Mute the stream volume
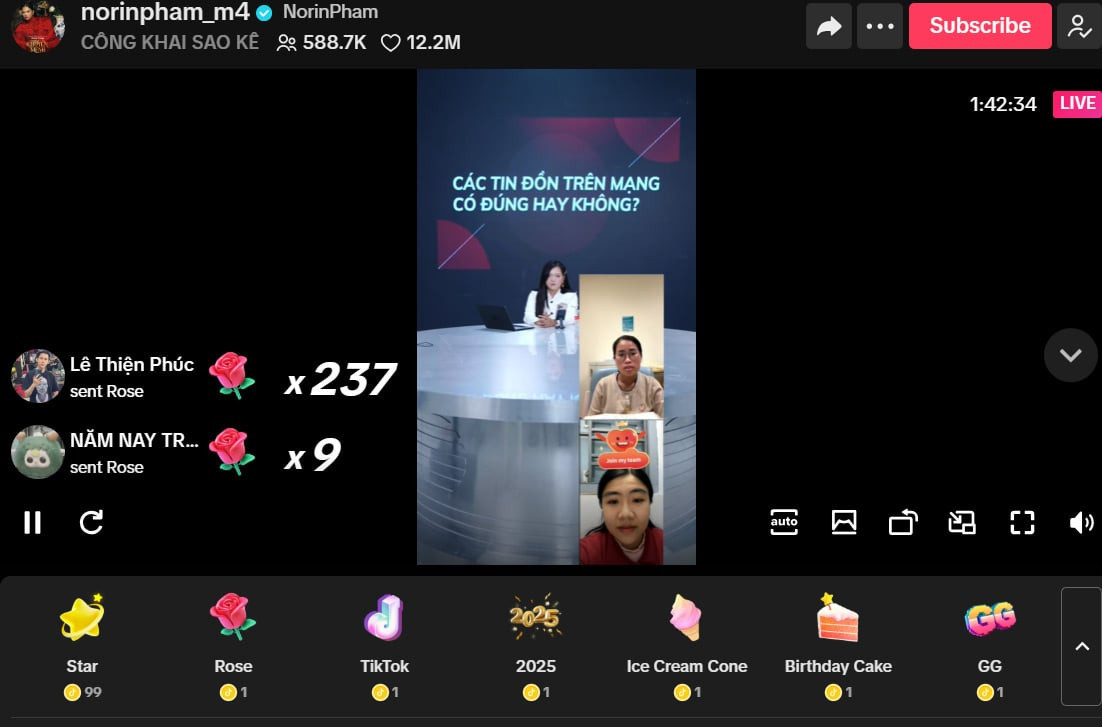 (x=1081, y=522)
